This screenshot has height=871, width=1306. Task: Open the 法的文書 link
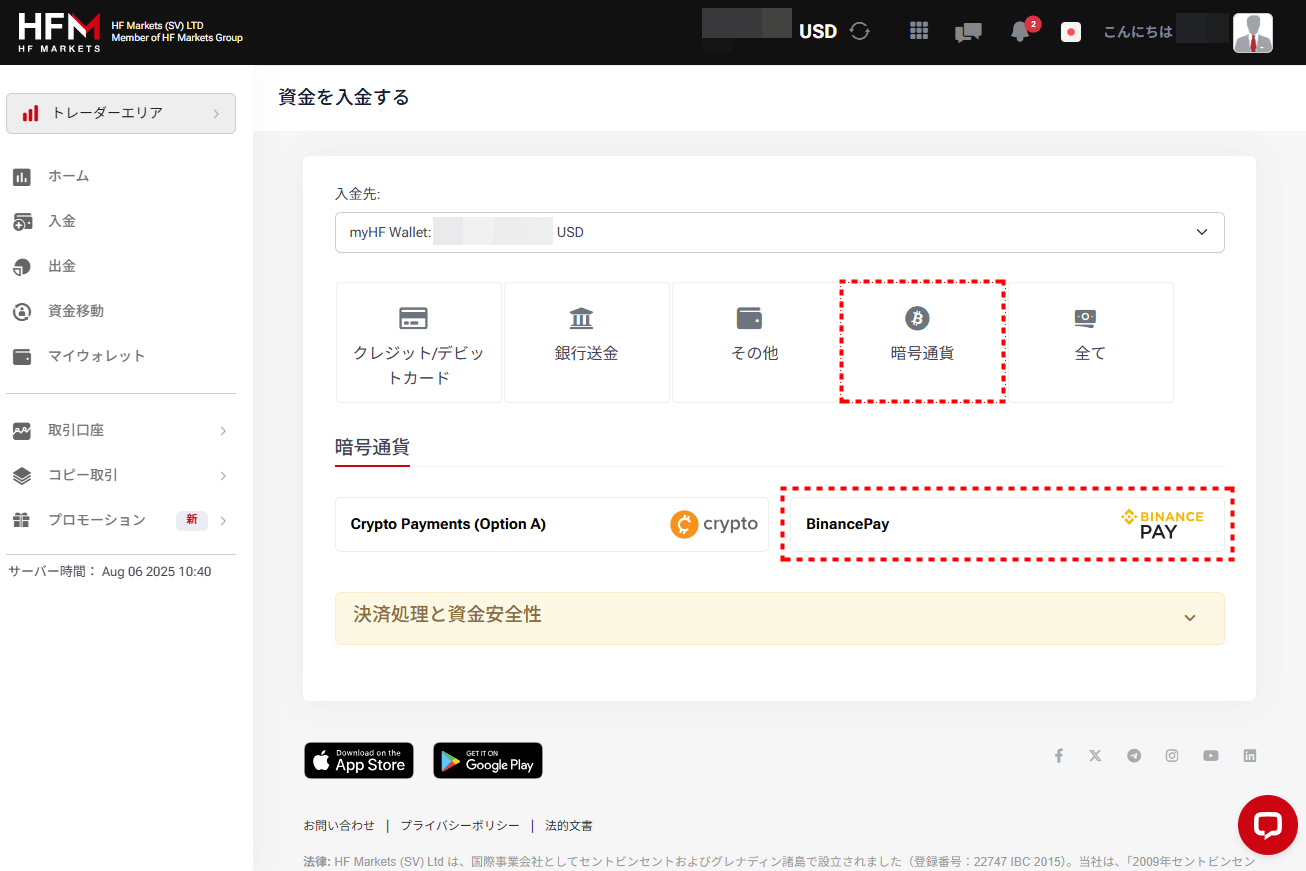pos(569,826)
